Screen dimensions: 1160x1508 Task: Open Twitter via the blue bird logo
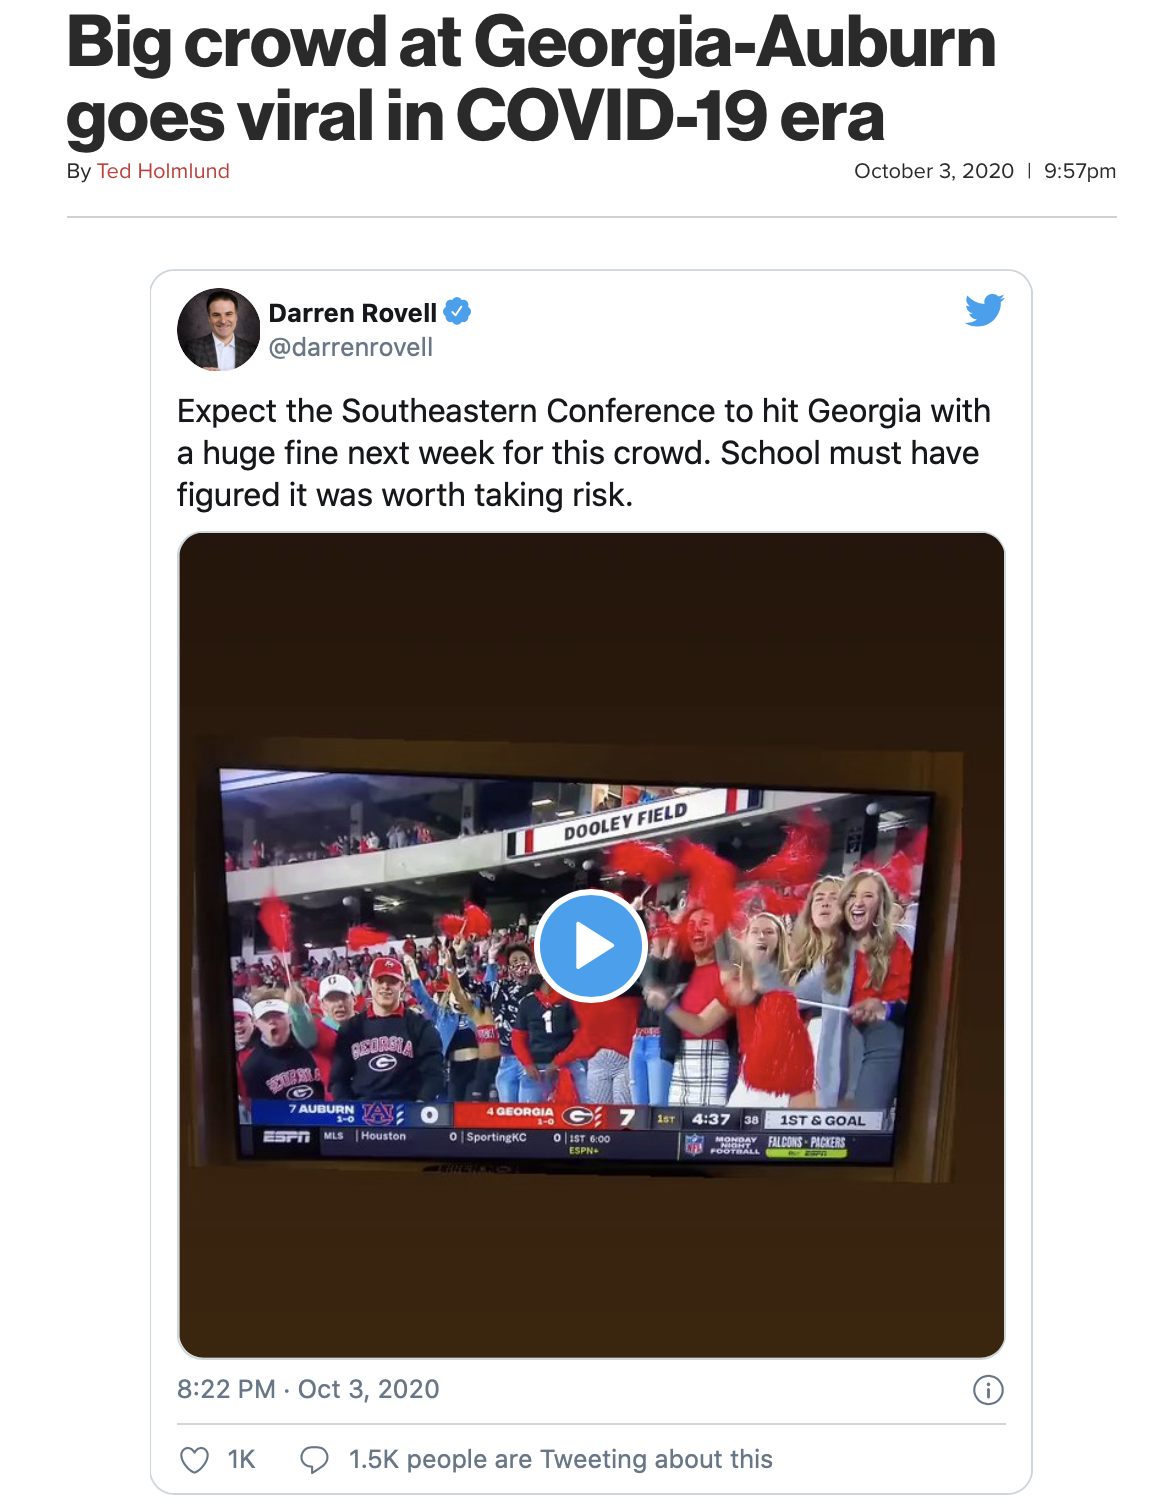pos(984,310)
